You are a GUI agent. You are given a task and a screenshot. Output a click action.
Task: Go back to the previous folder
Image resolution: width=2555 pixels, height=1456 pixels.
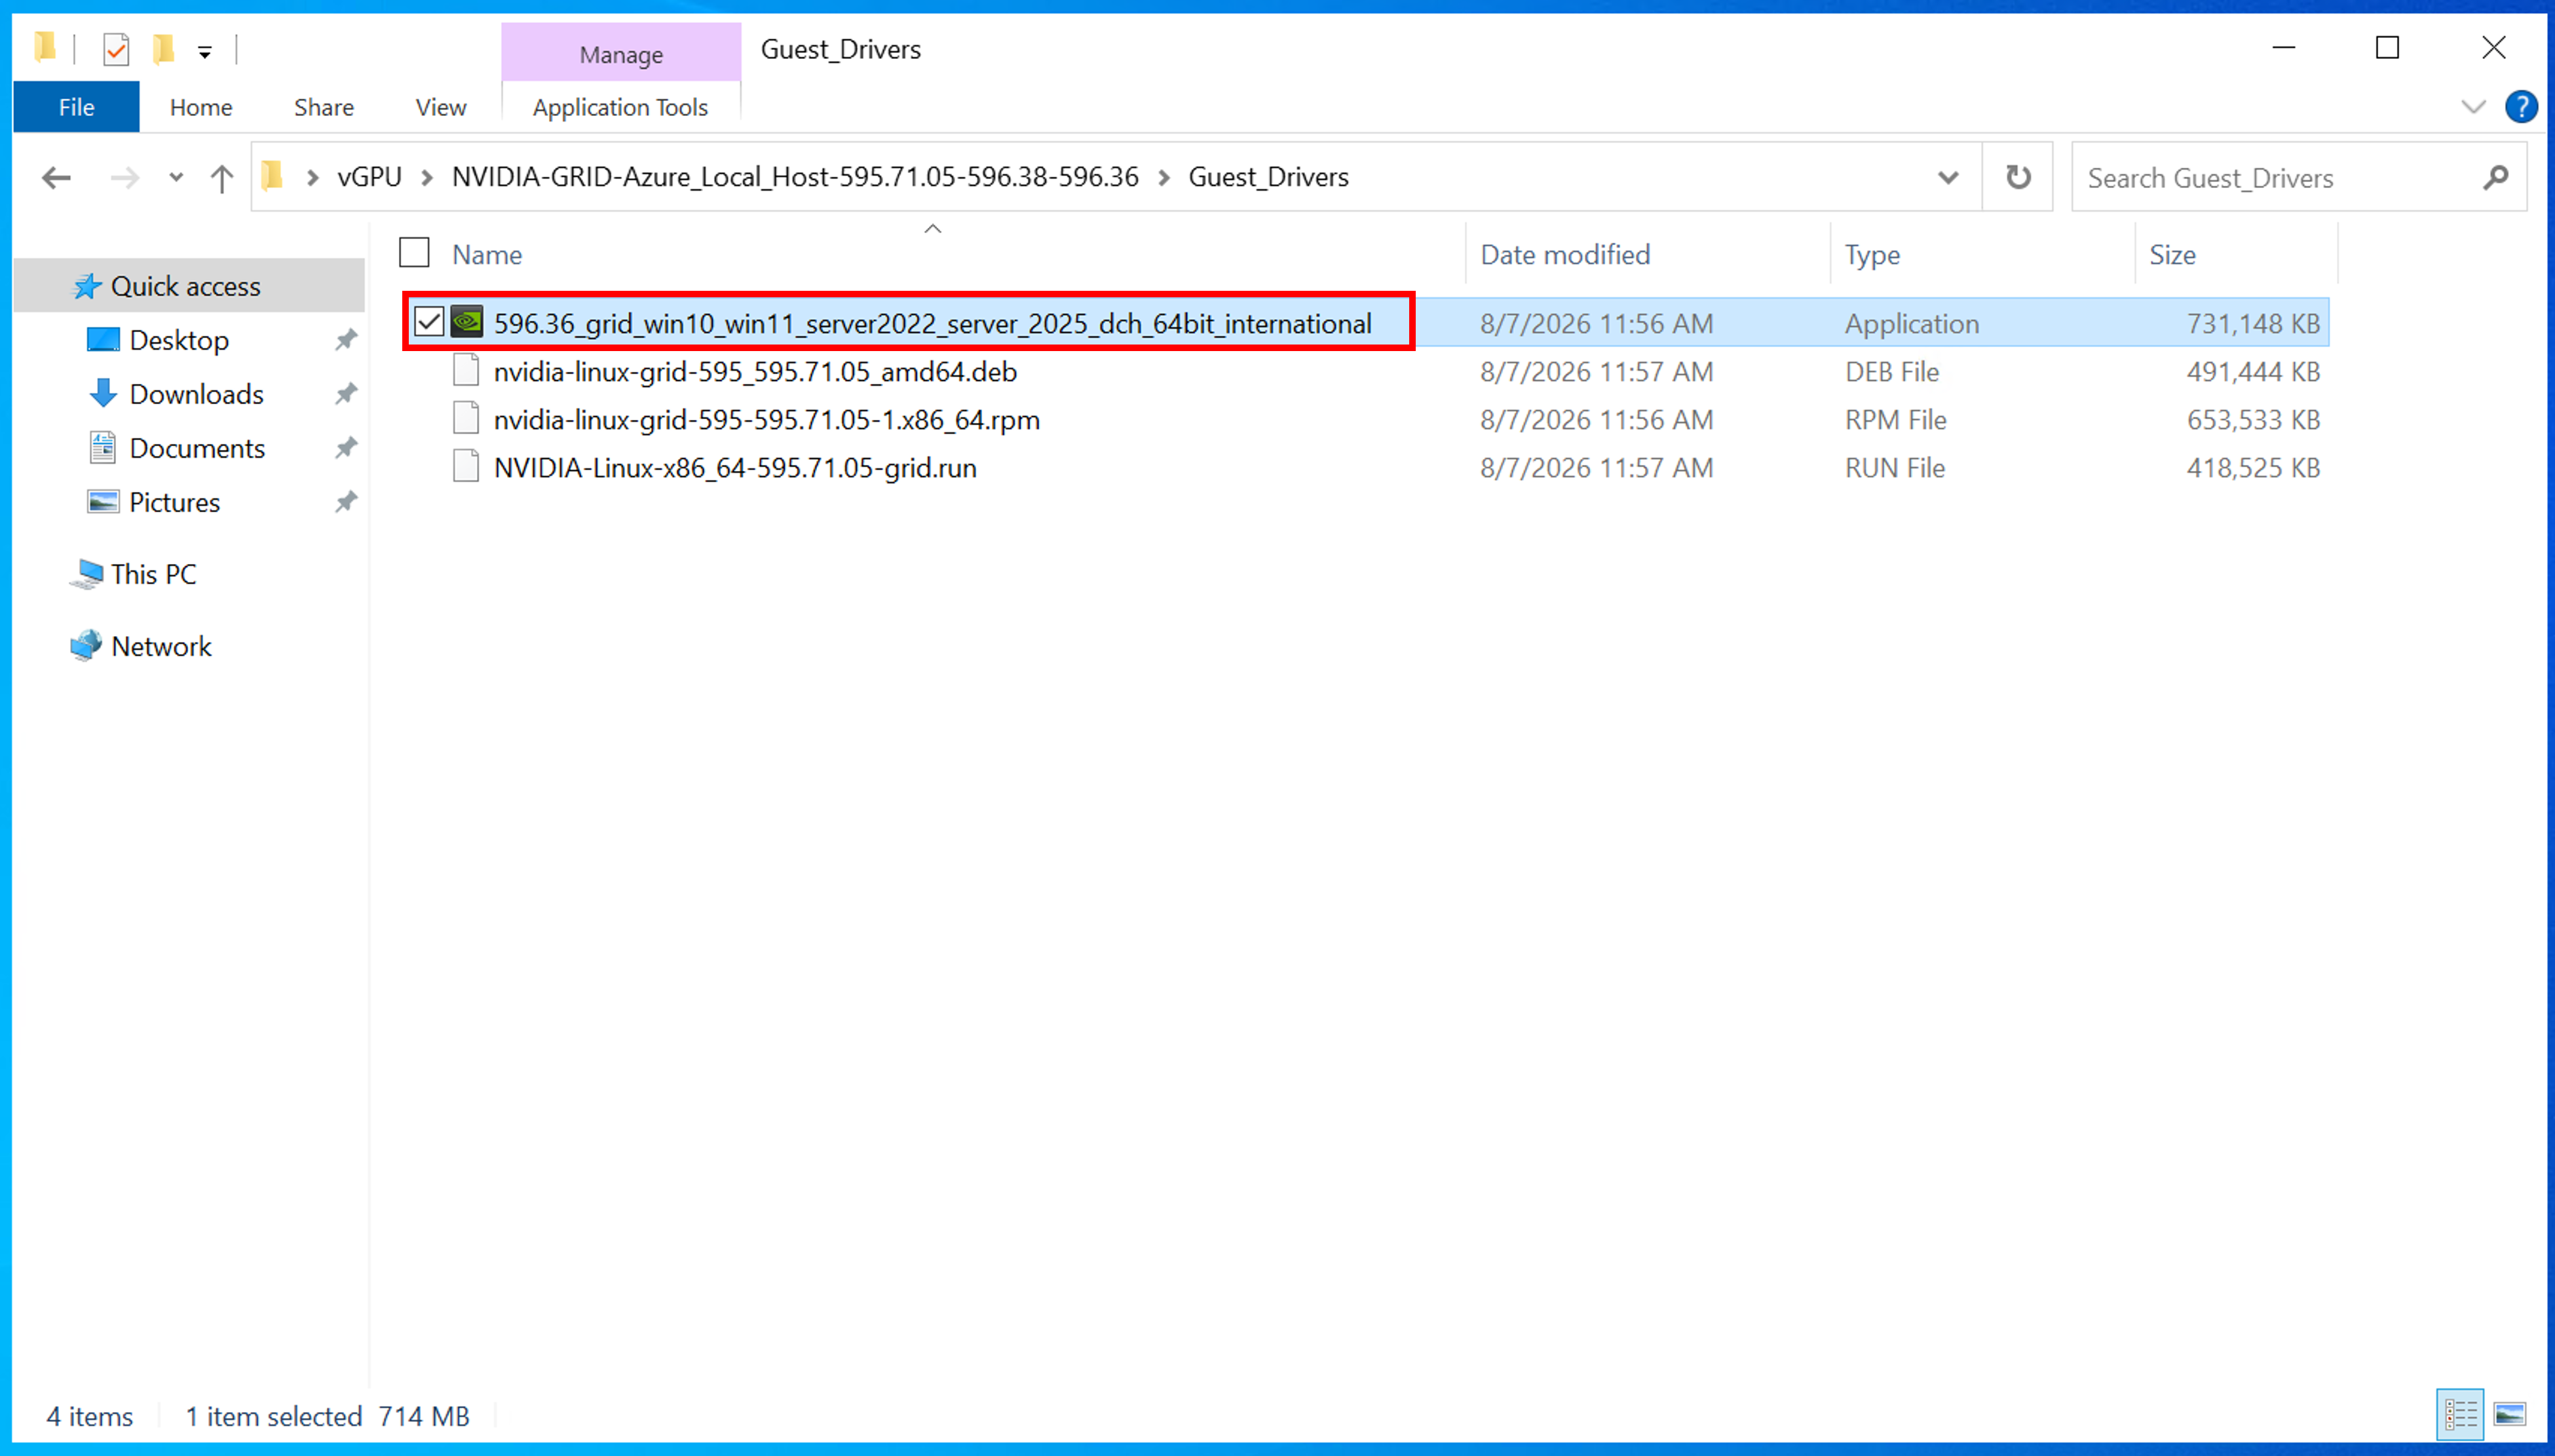56,178
